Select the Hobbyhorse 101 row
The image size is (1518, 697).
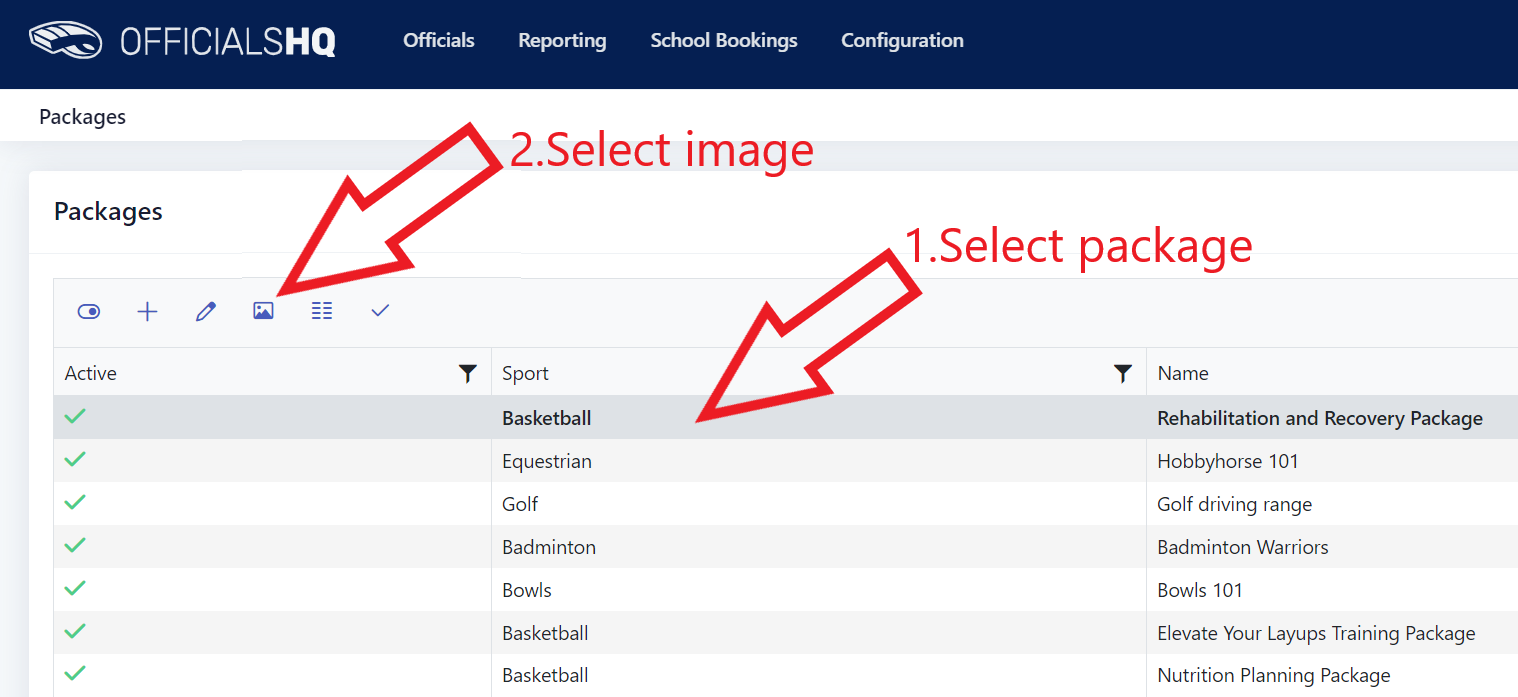click(x=786, y=461)
